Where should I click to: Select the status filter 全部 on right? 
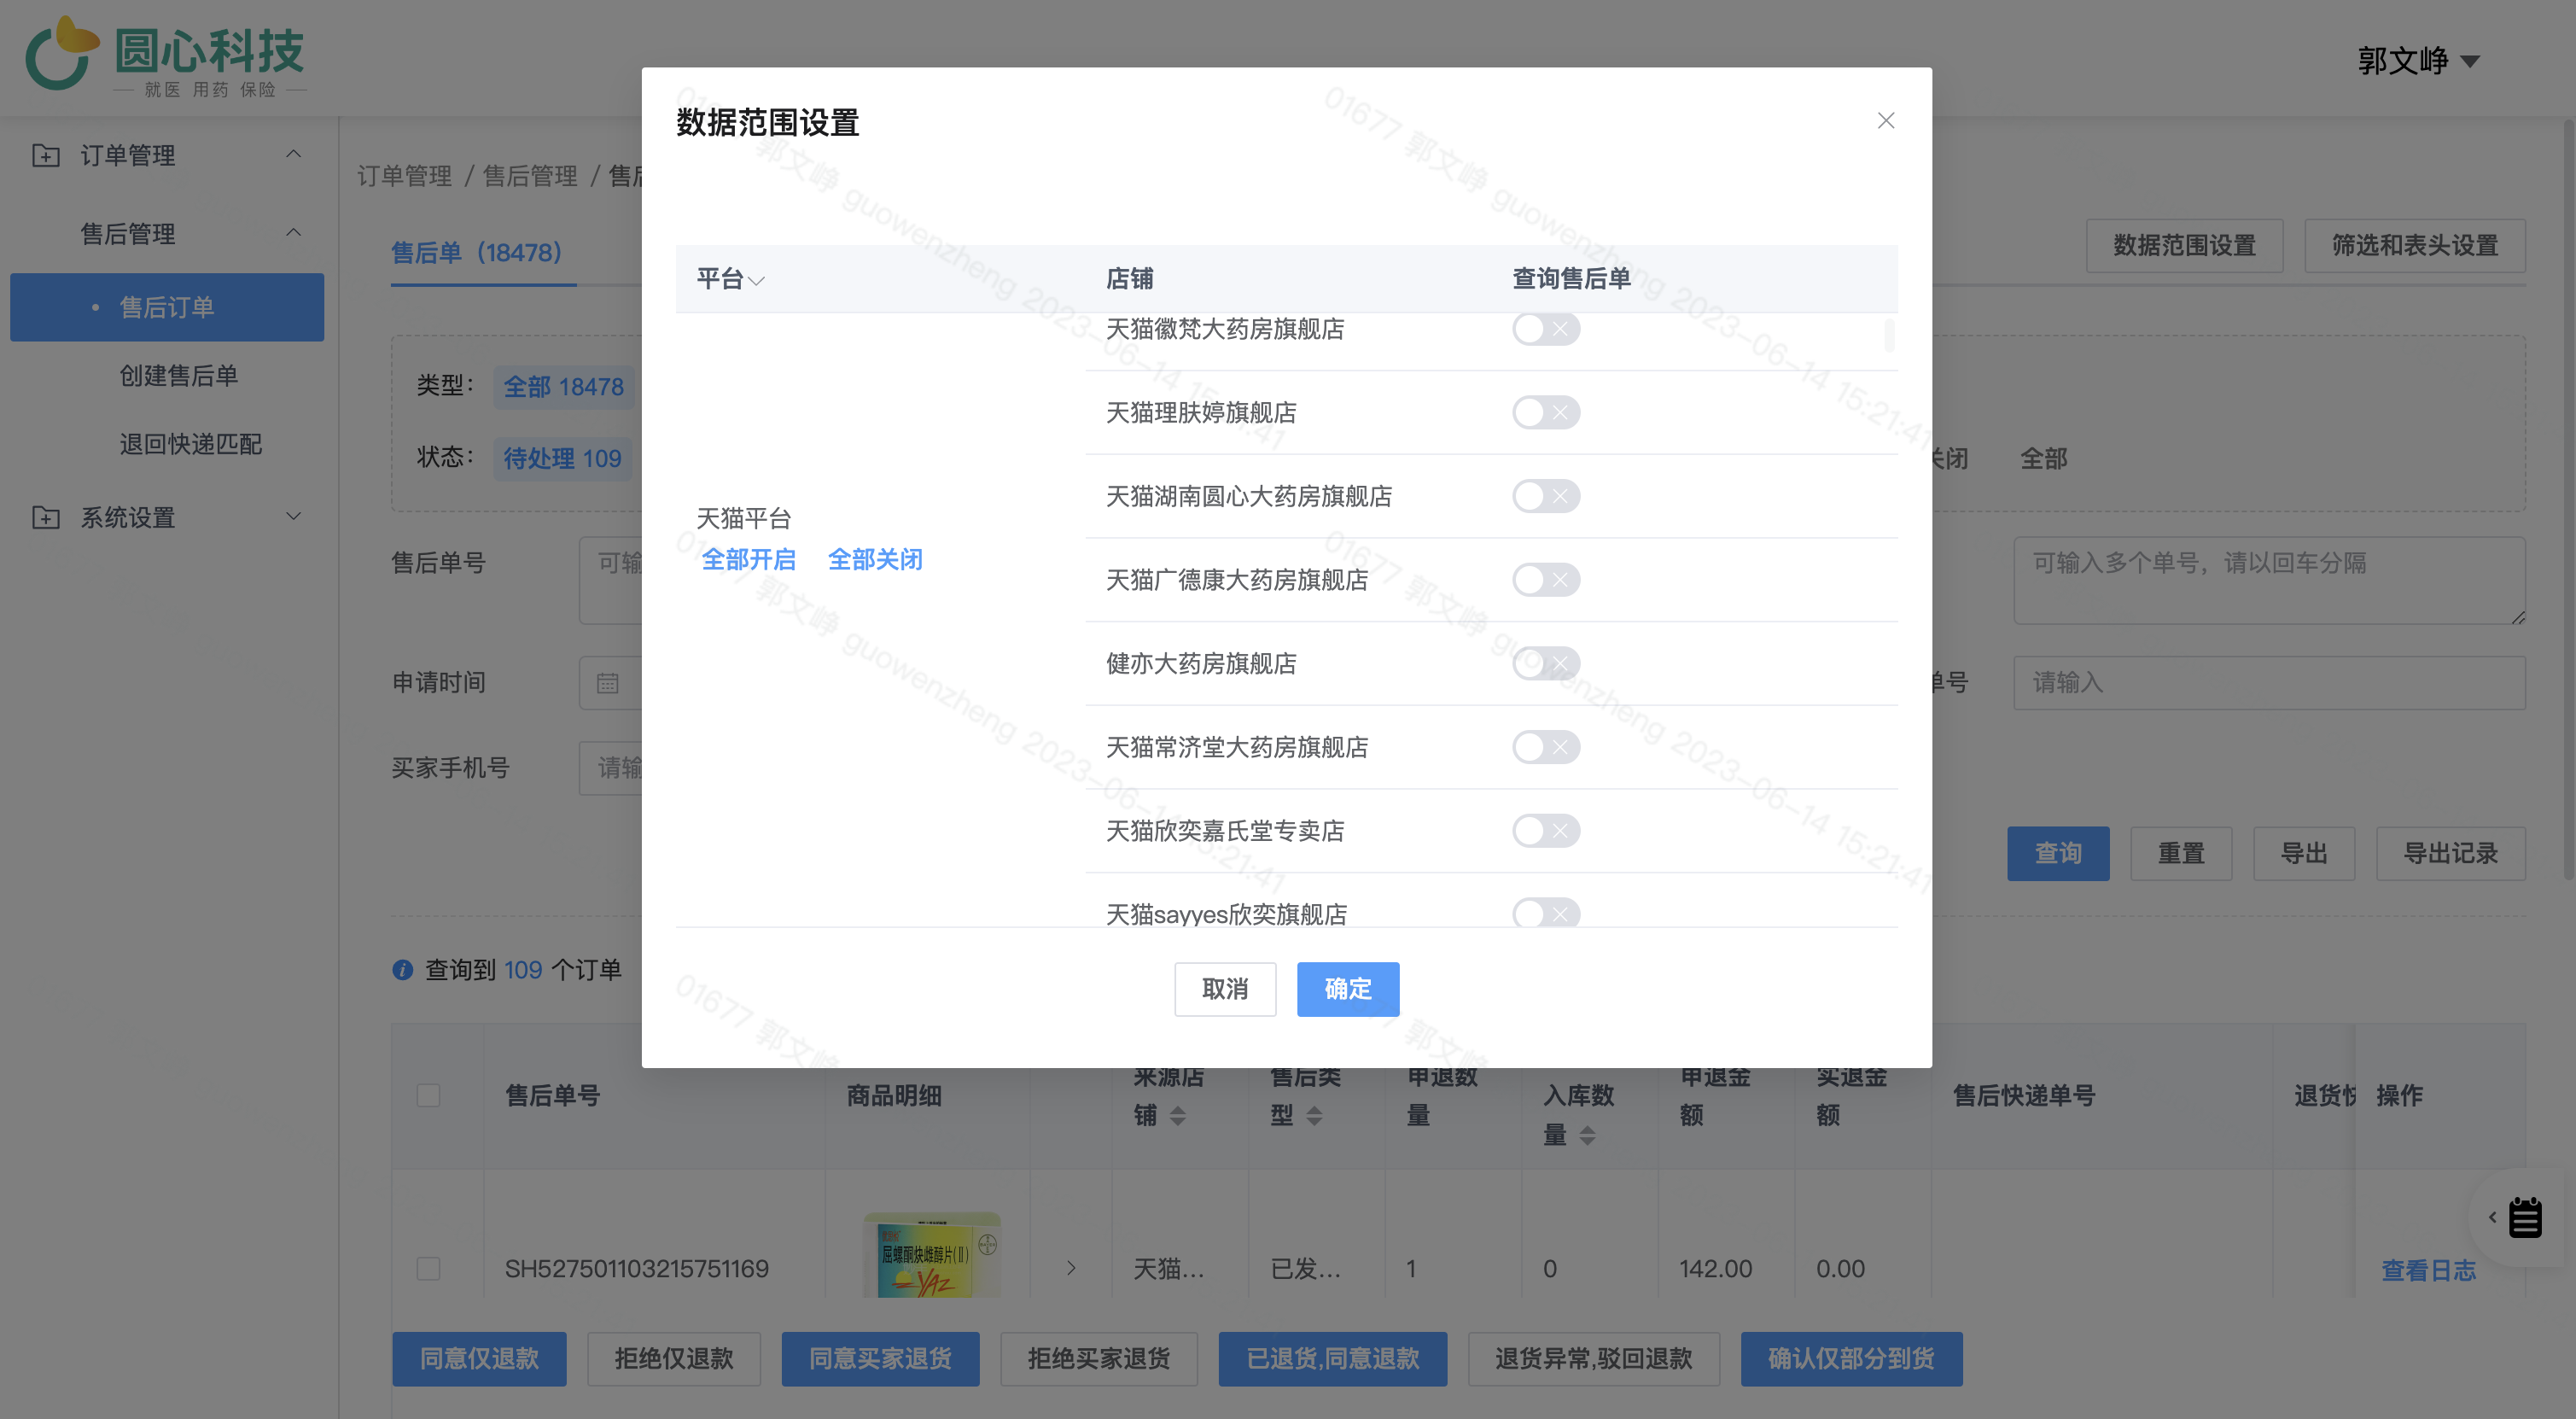pyautogui.click(x=2044, y=459)
